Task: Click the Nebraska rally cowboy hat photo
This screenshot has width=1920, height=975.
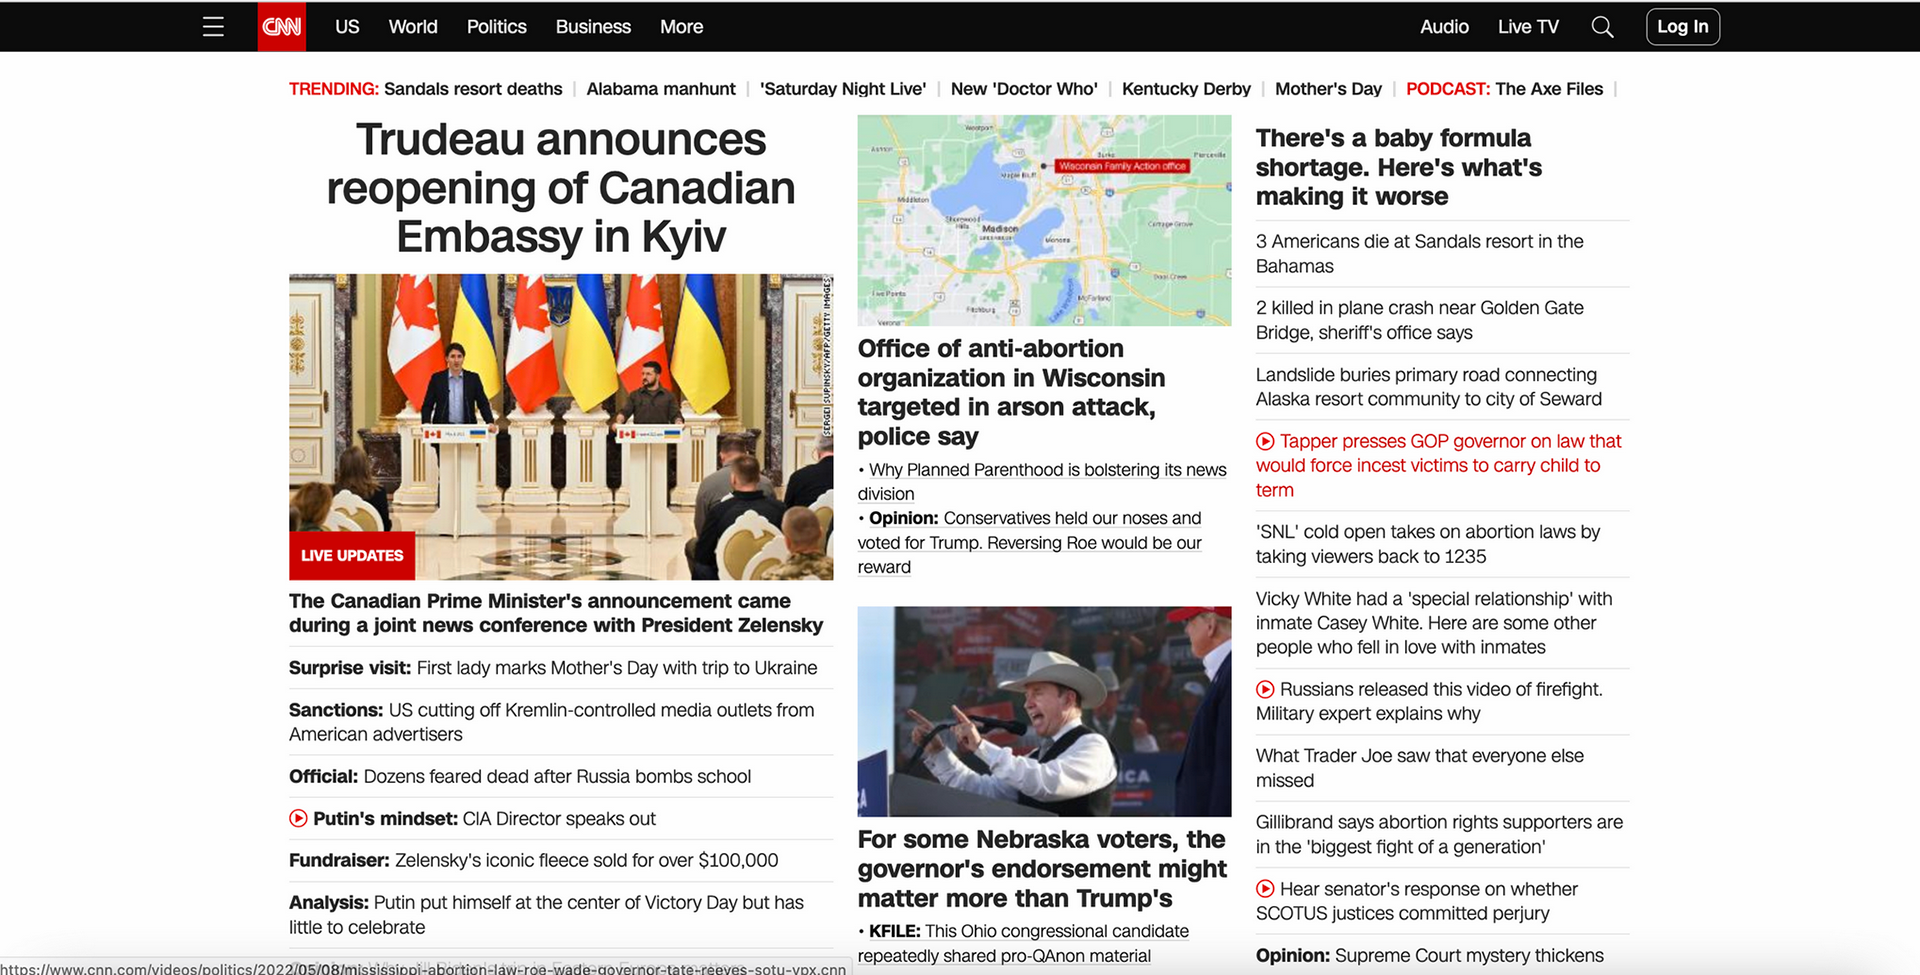Action: coord(1044,711)
